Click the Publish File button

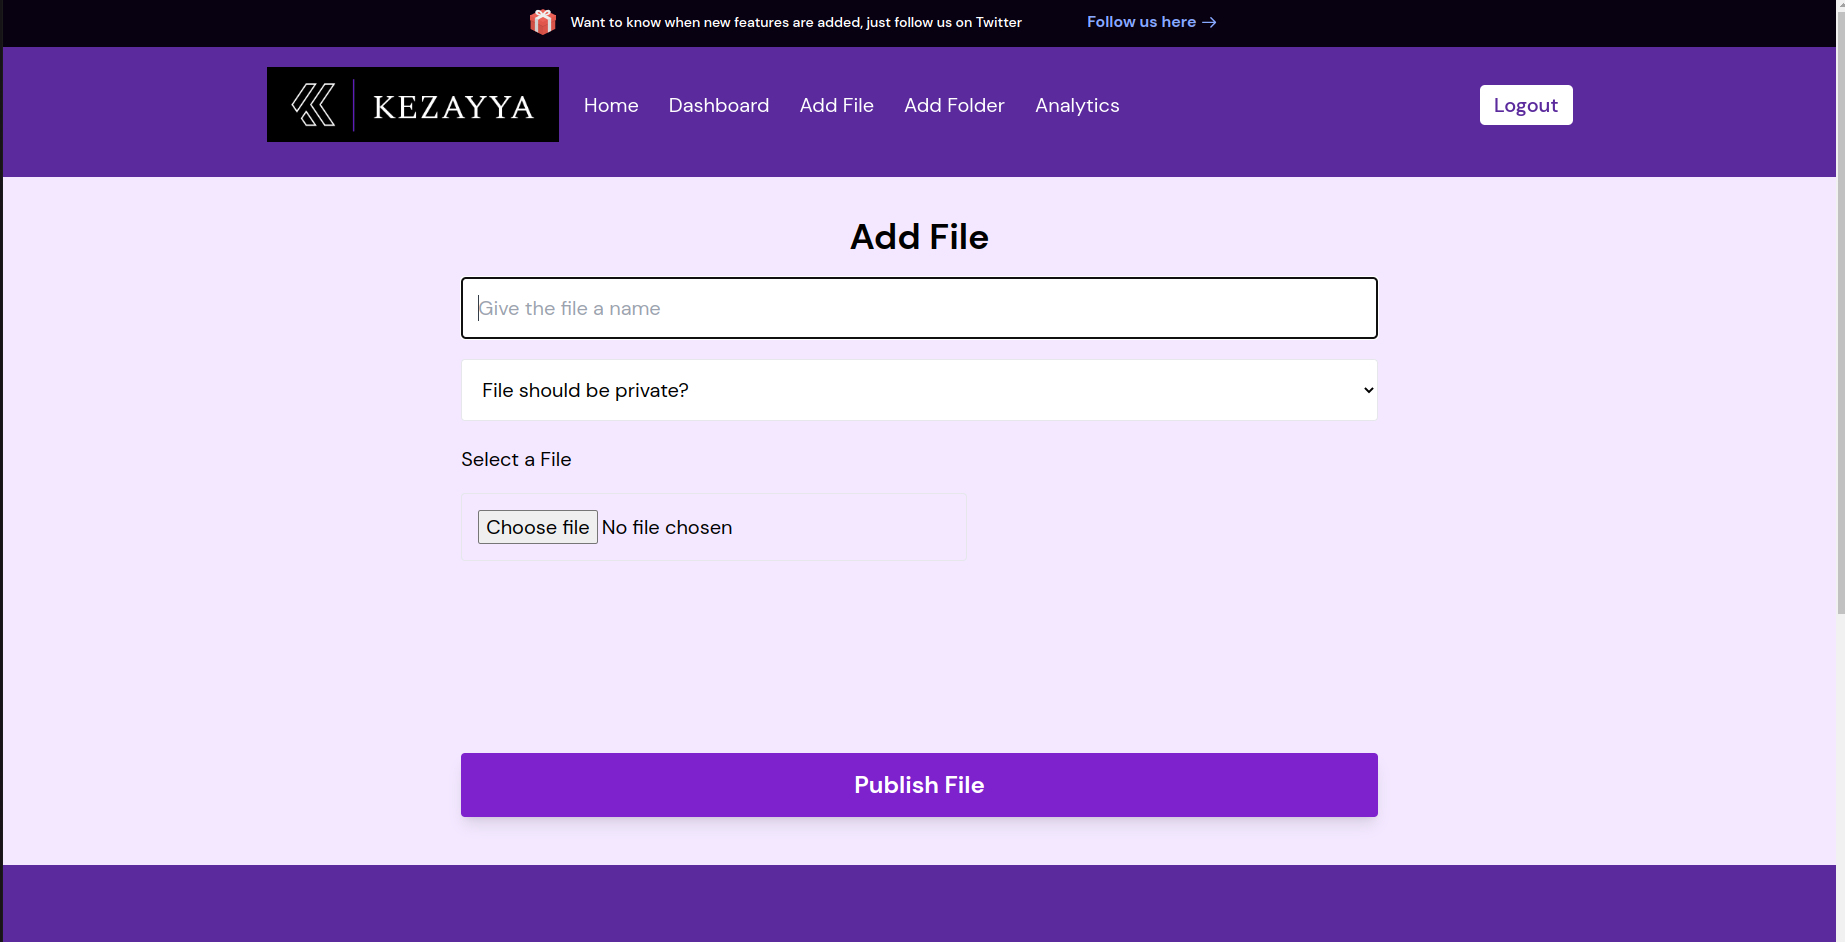(x=919, y=785)
